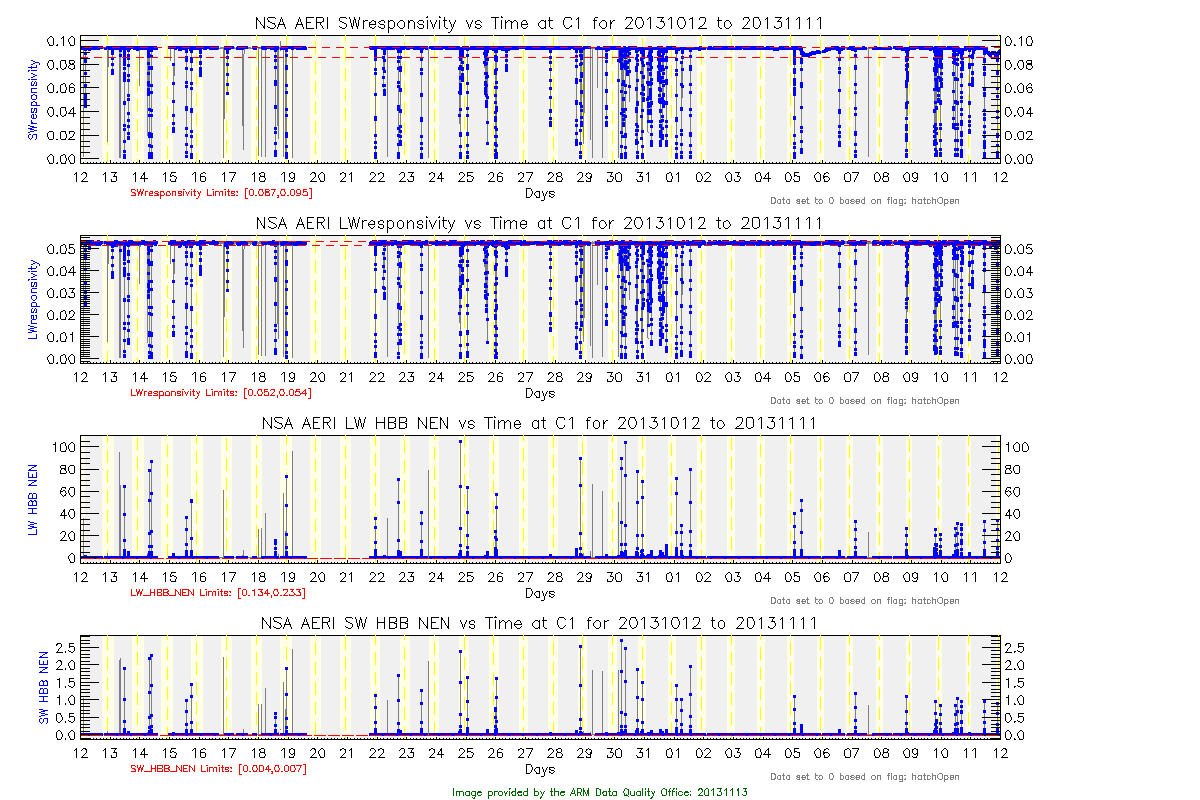Click day 21 tick on the SWresponsivity x-axis
The height and width of the screenshot is (800, 1200).
[x=347, y=177]
